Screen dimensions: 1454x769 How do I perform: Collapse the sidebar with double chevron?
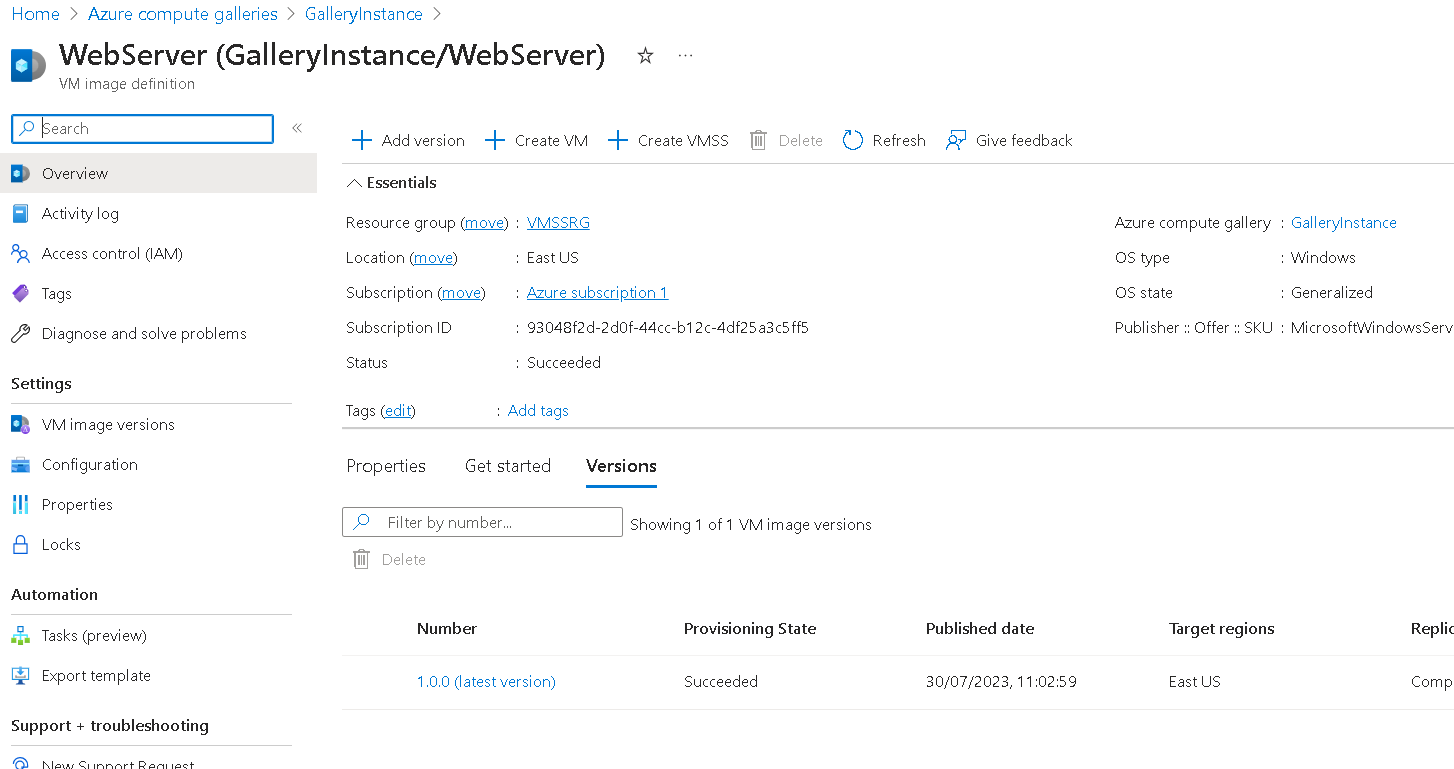click(297, 128)
